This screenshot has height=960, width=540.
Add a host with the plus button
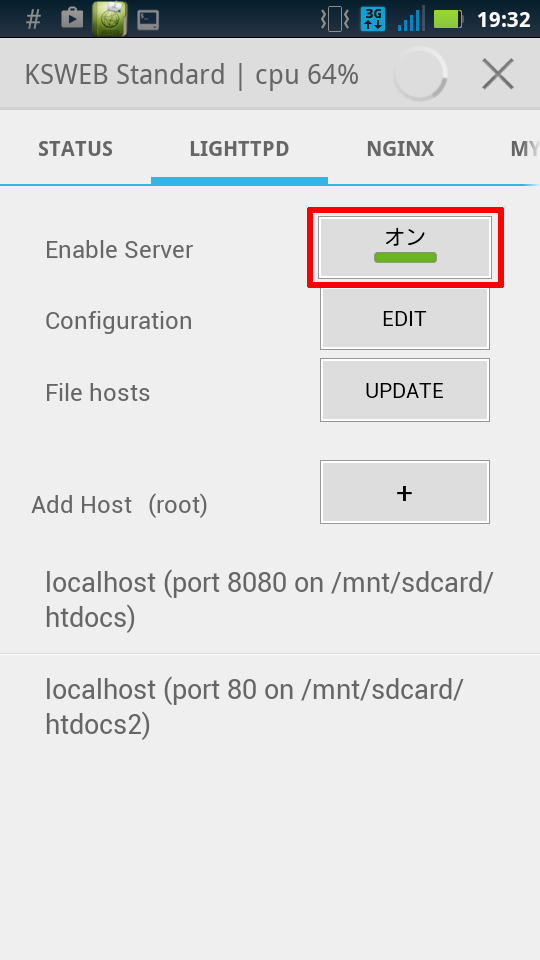coord(405,492)
